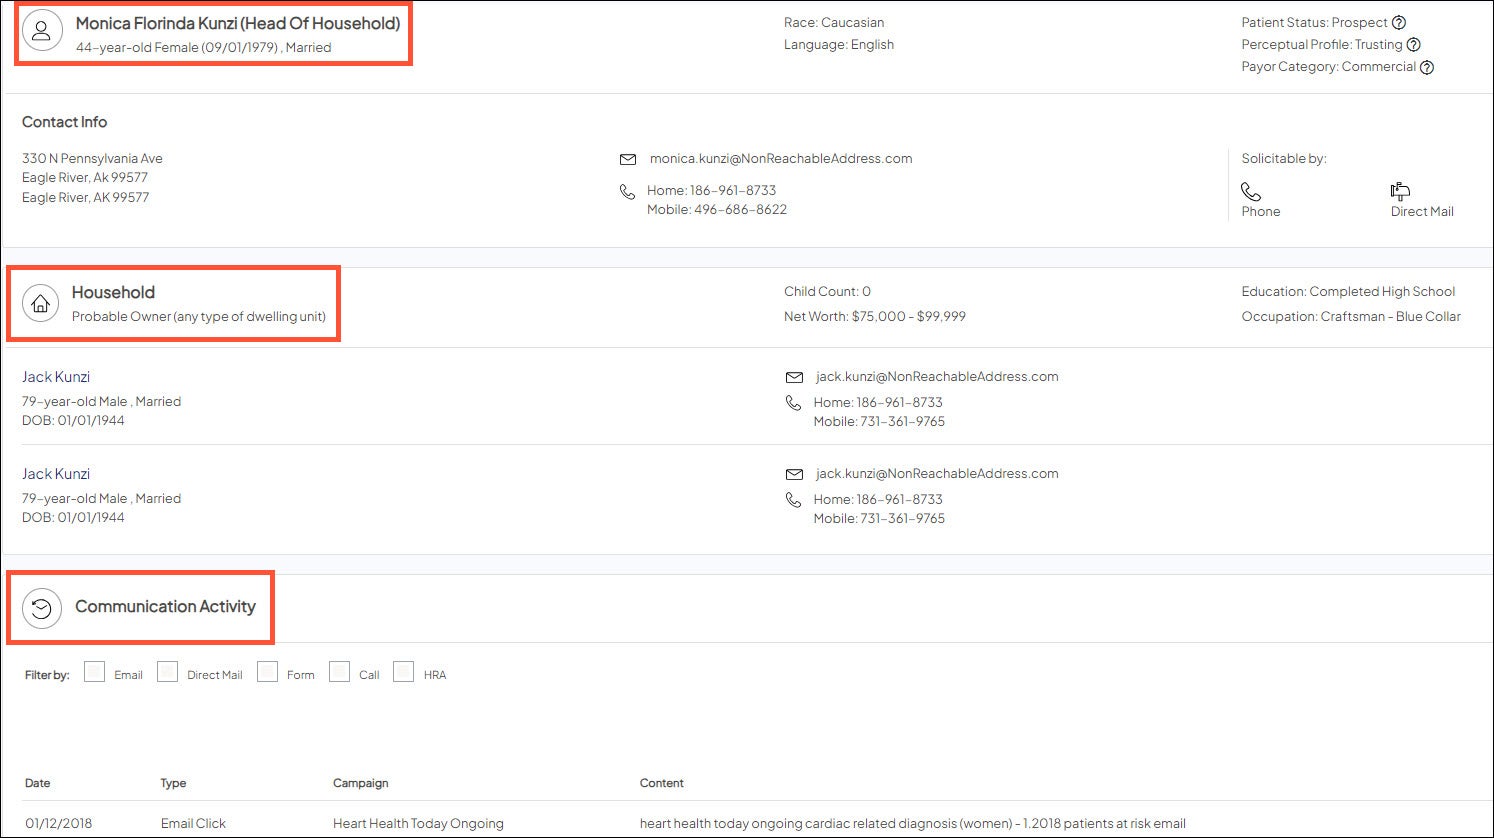The width and height of the screenshot is (1494, 838).
Task: Click the Phone icon under Solicitable by
Action: (x=1251, y=191)
